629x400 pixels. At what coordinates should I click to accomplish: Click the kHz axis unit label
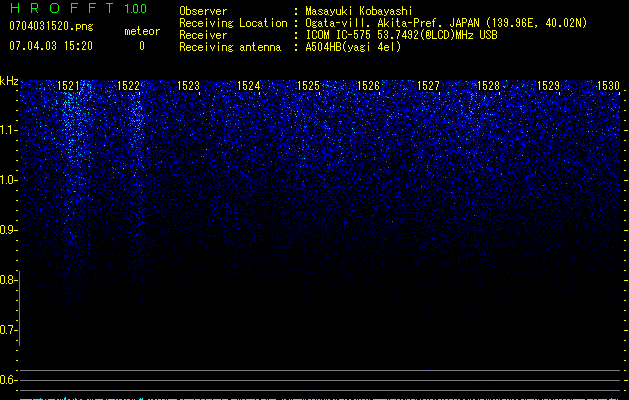(9, 81)
